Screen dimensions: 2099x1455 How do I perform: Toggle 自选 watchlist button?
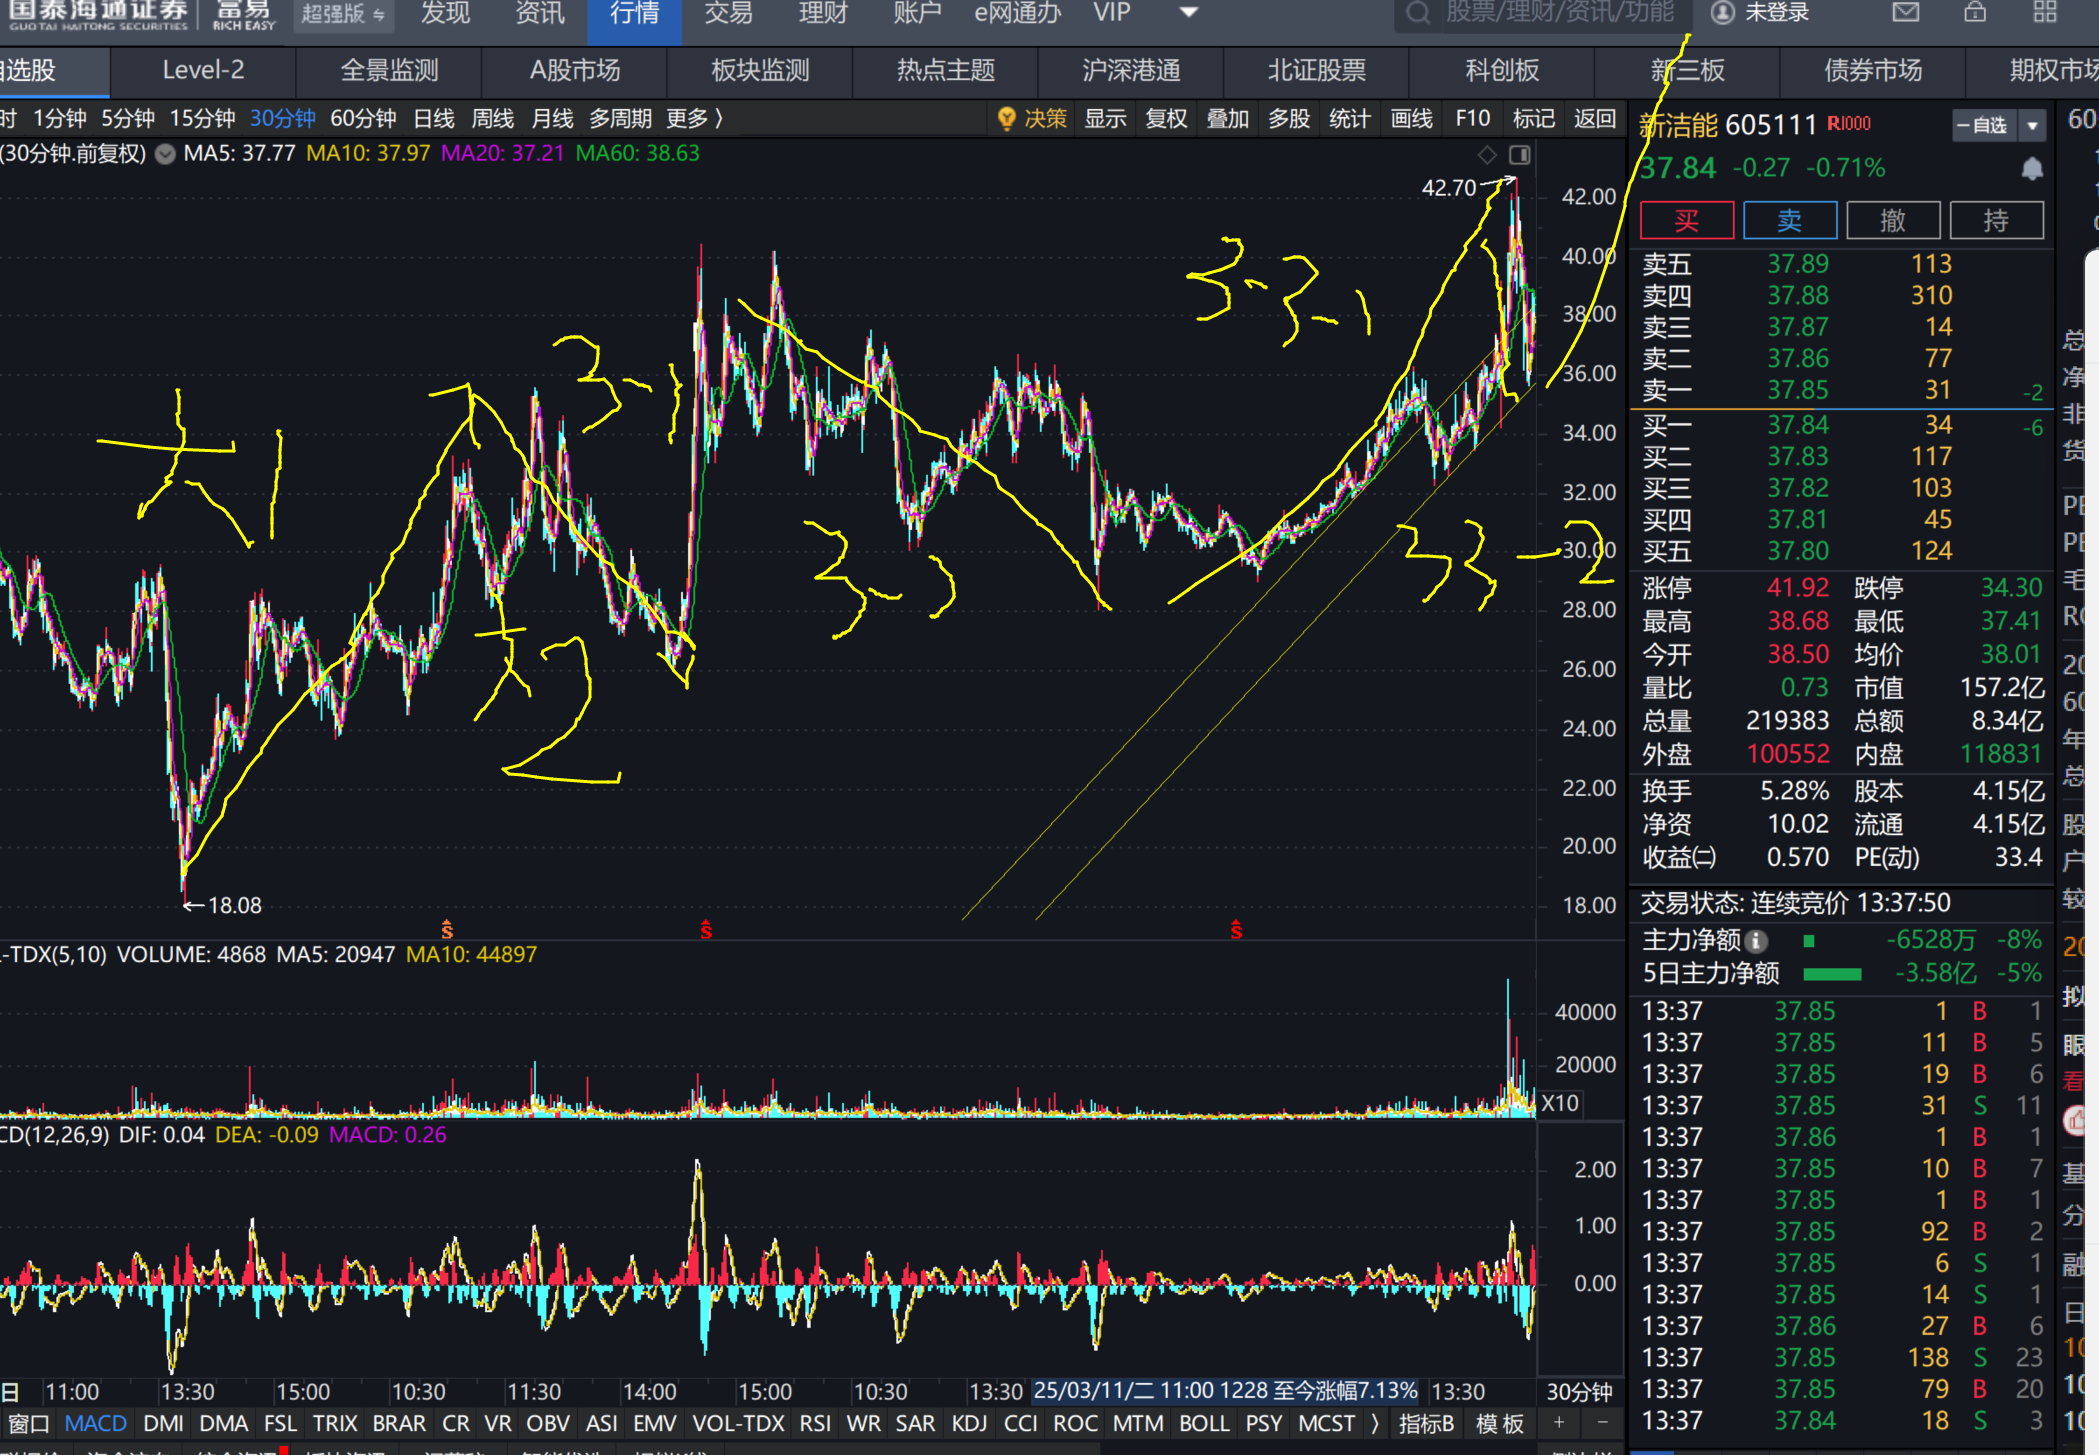coord(1983,126)
